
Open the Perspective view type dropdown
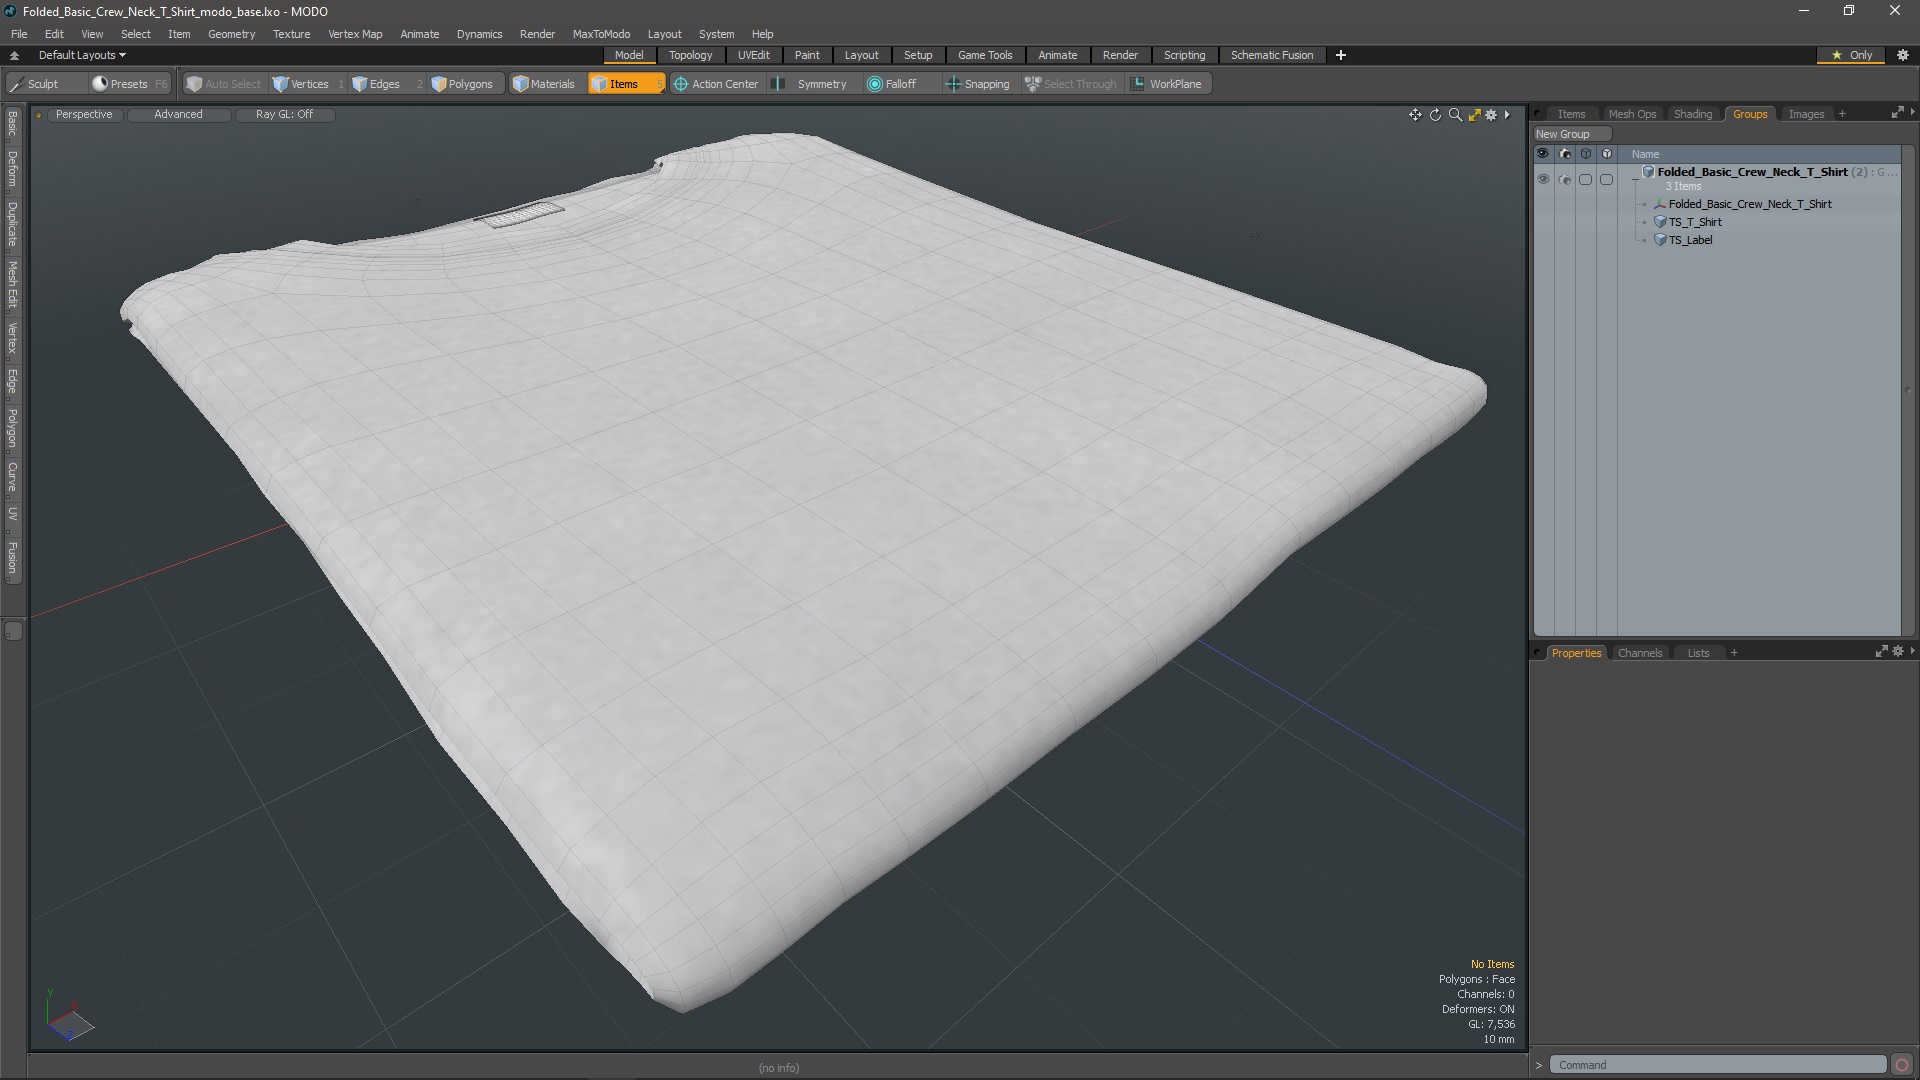click(x=84, y=114)
